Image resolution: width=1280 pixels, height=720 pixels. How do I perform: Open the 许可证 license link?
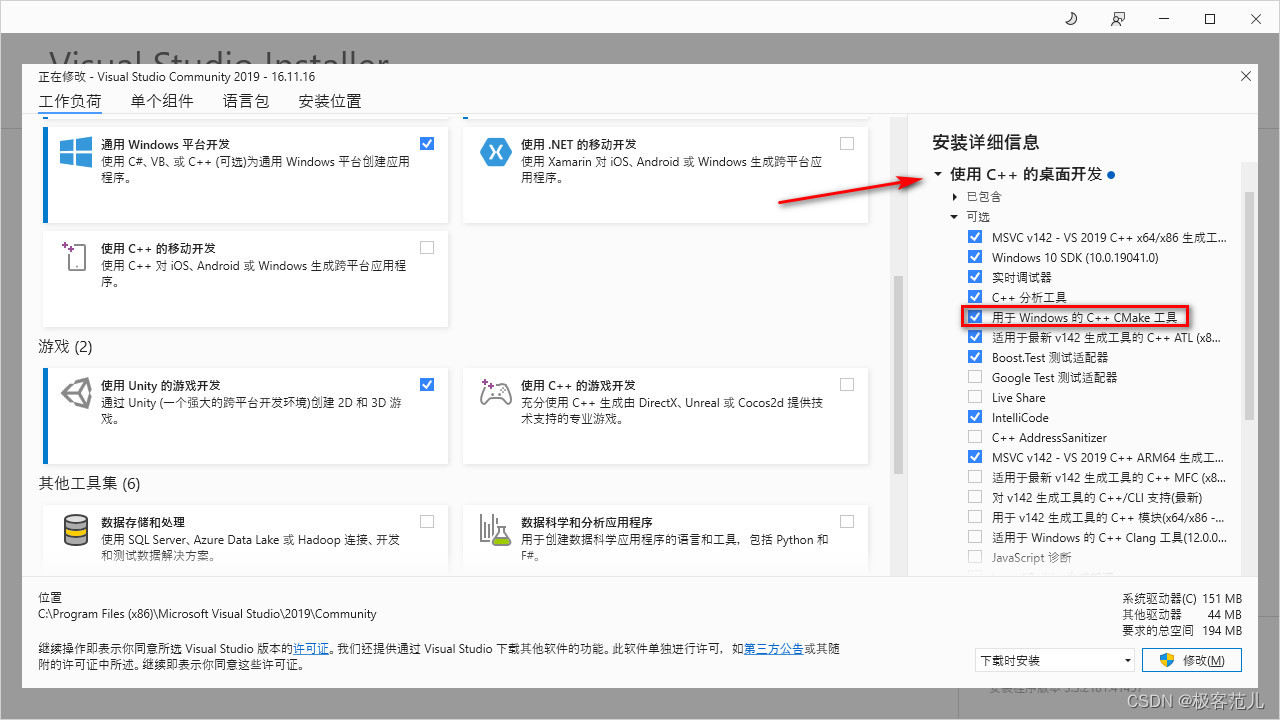[x=311, y=649]
